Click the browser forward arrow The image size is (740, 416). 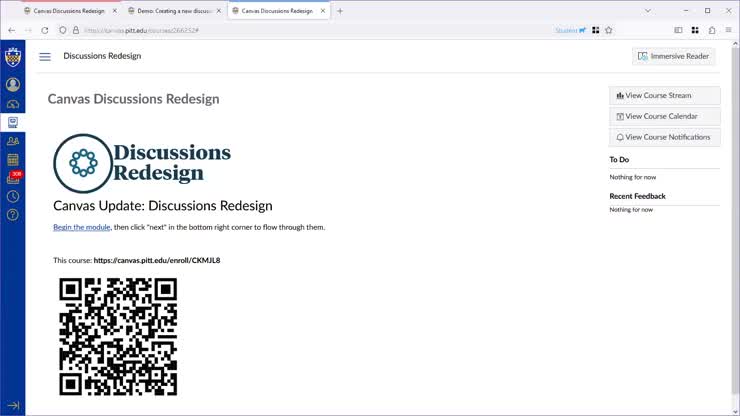pos(28,30)
